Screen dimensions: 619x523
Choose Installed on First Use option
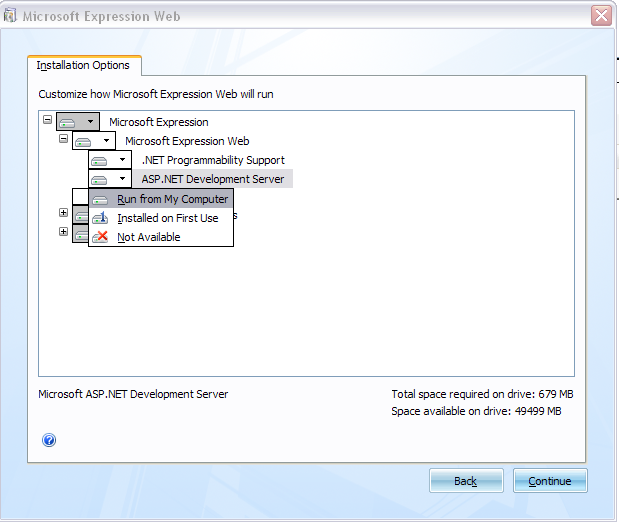tap(161, 218)
